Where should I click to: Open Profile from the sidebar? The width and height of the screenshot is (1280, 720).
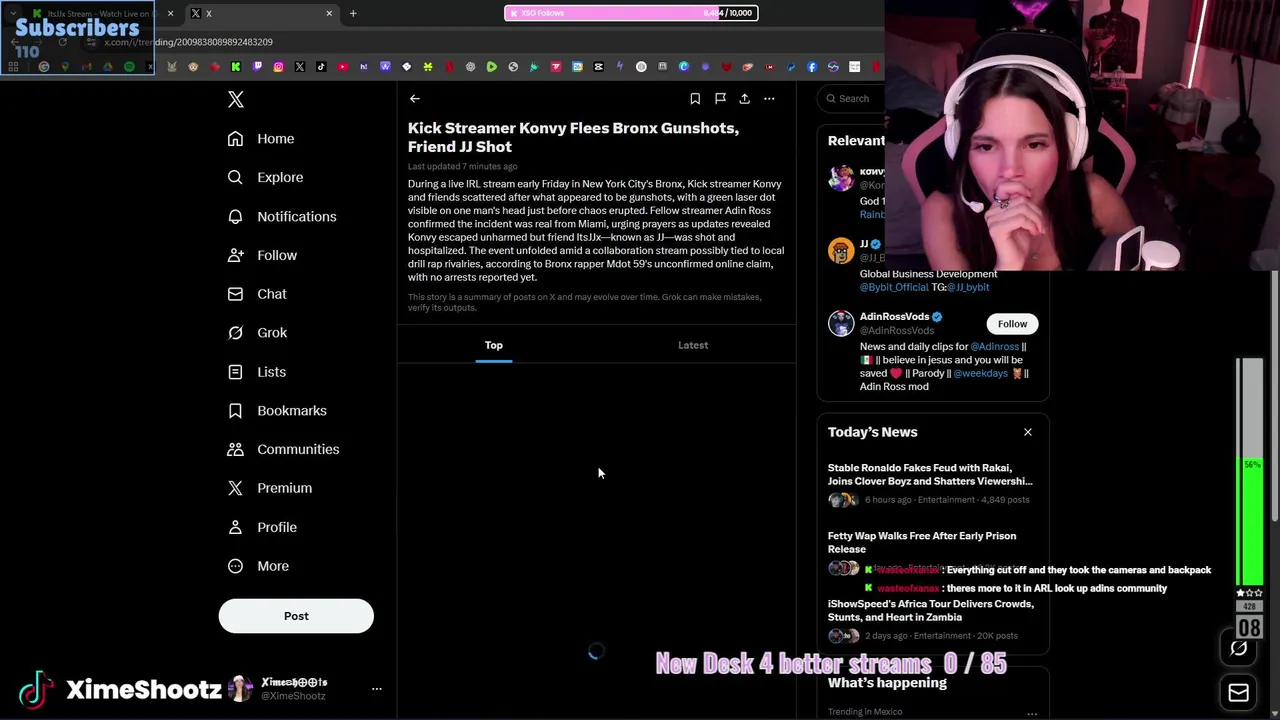262,527
